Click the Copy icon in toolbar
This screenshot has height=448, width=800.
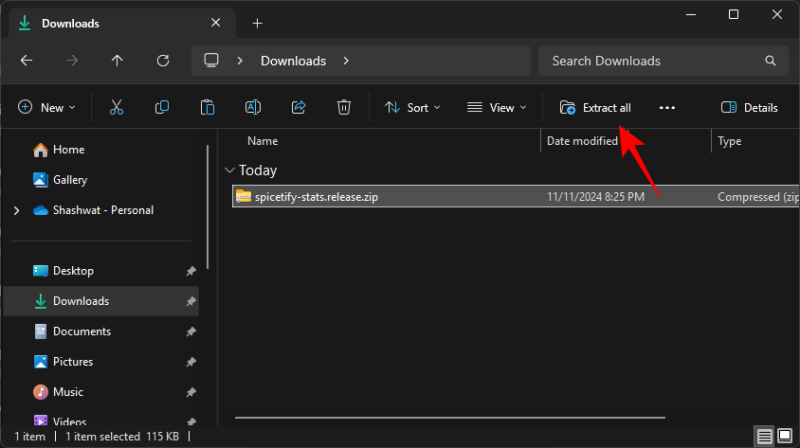pos(162,107)
